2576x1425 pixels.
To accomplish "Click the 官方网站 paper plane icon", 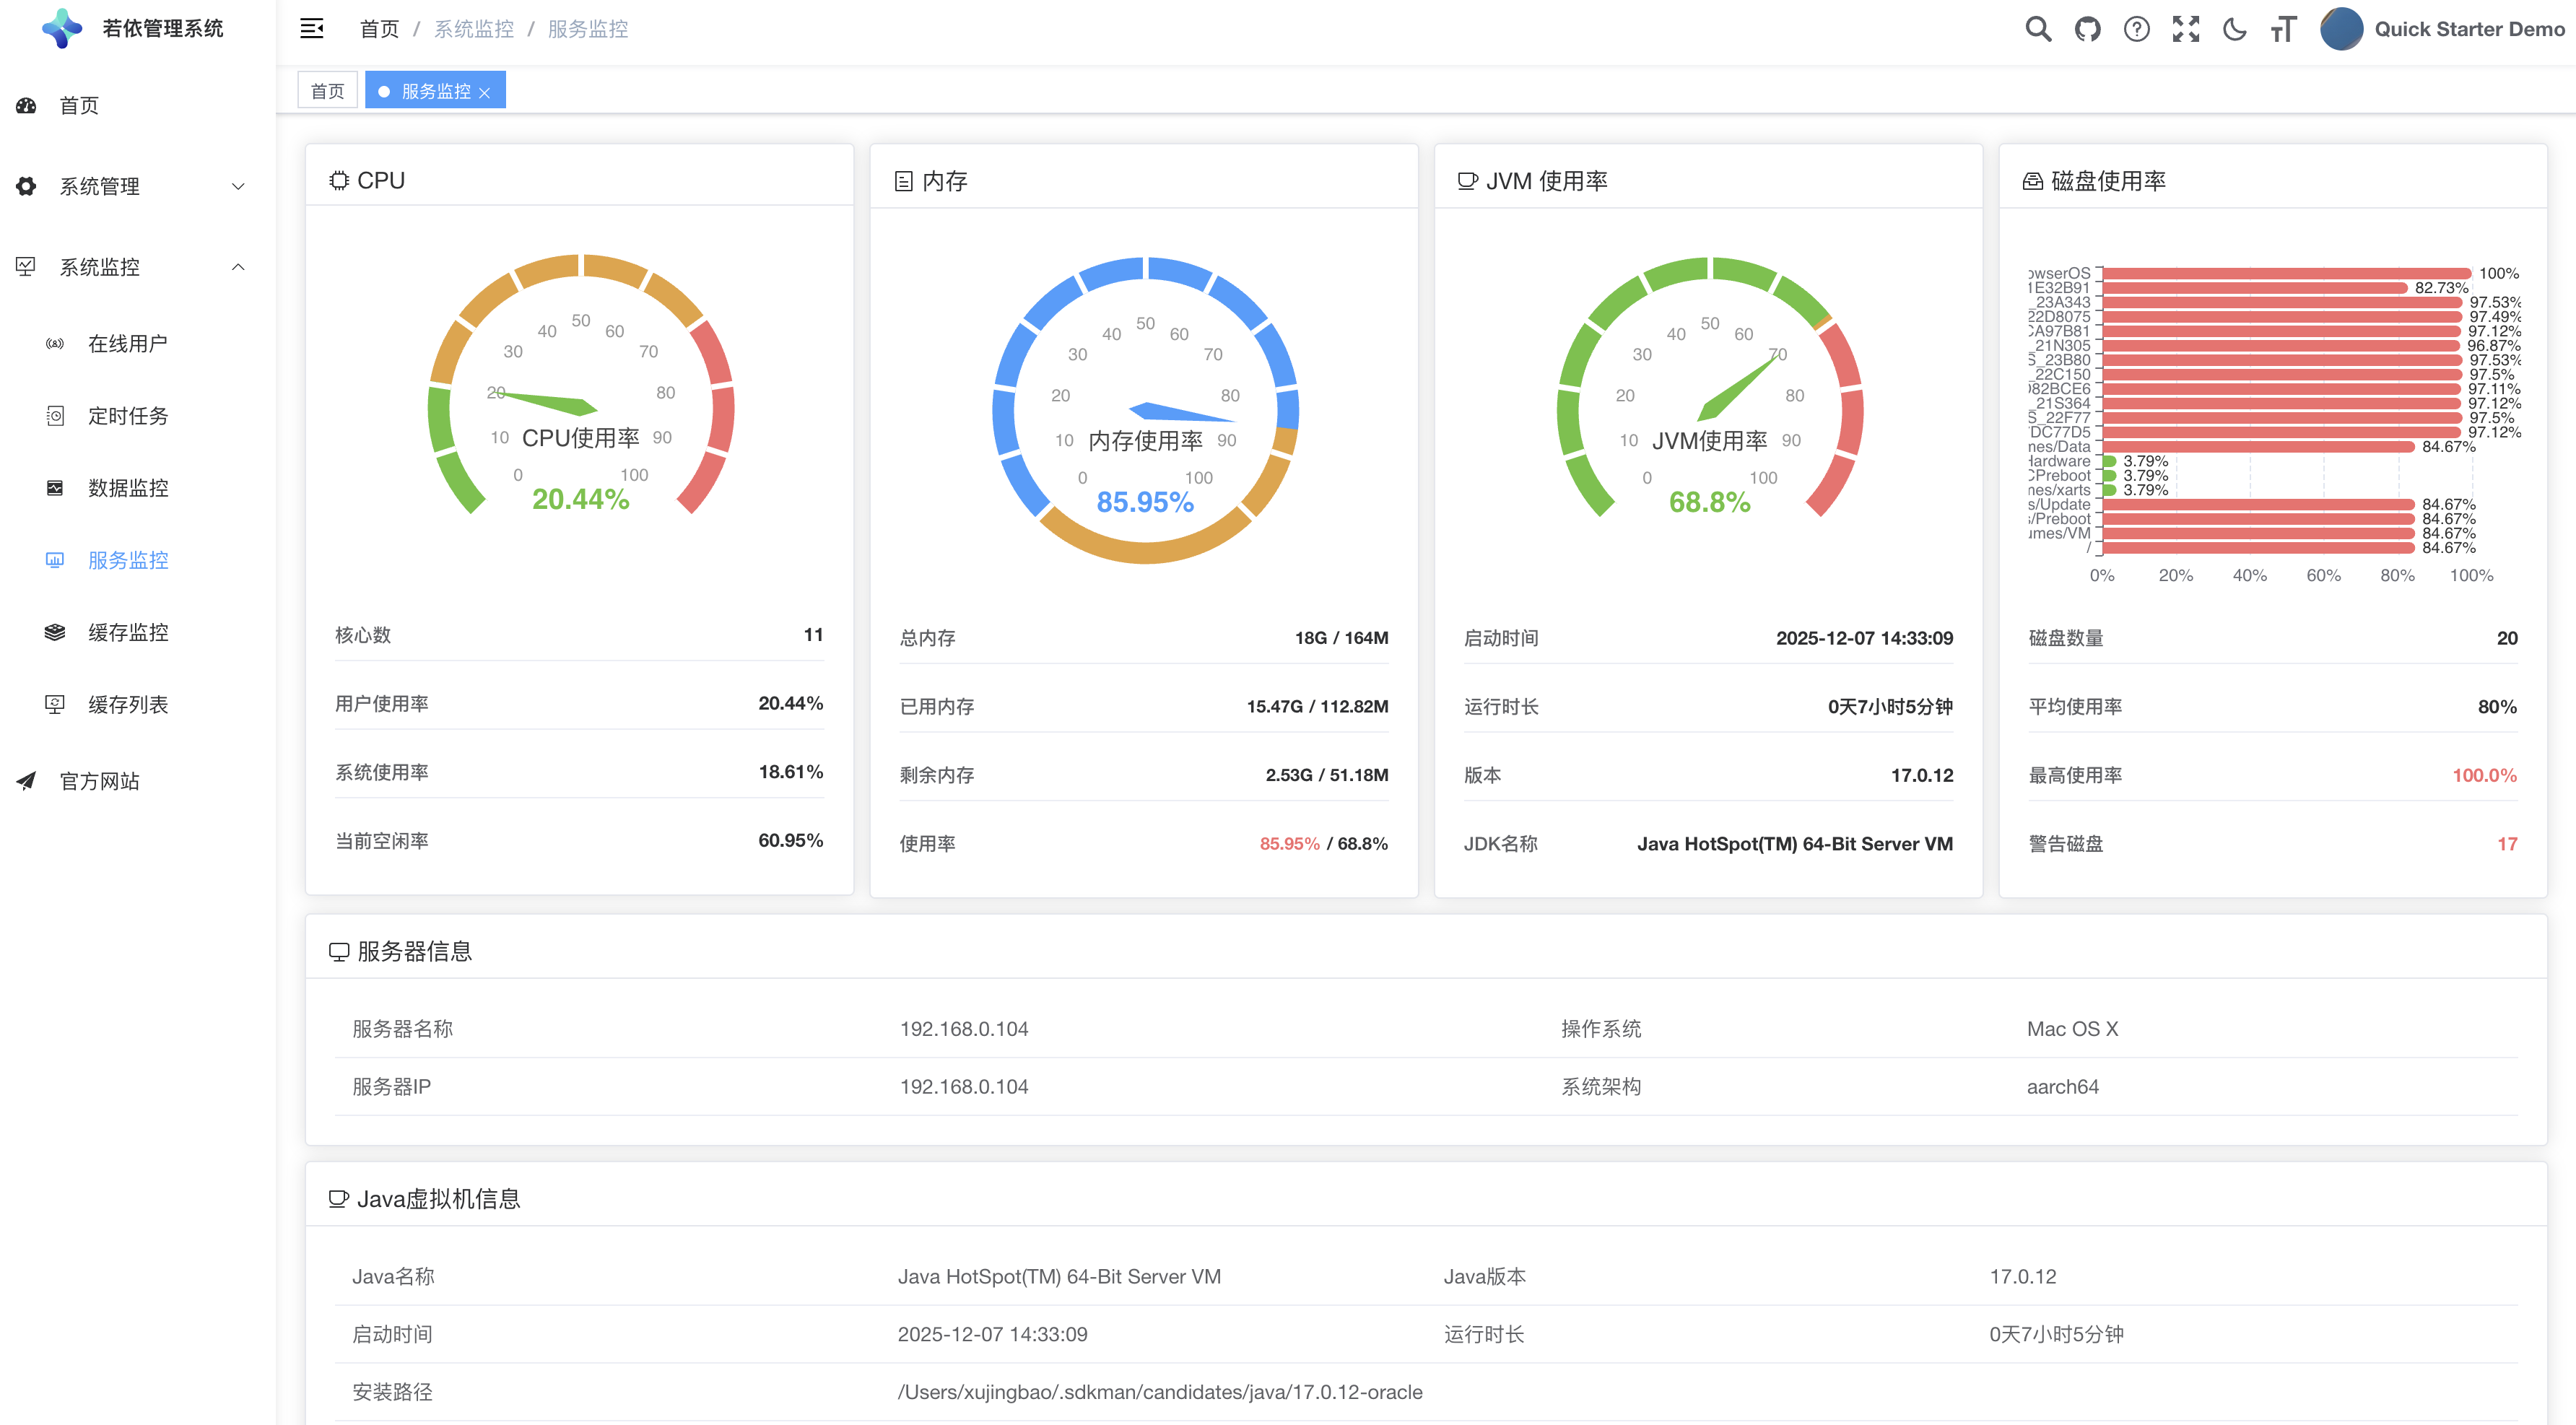I will click(26, 781).
